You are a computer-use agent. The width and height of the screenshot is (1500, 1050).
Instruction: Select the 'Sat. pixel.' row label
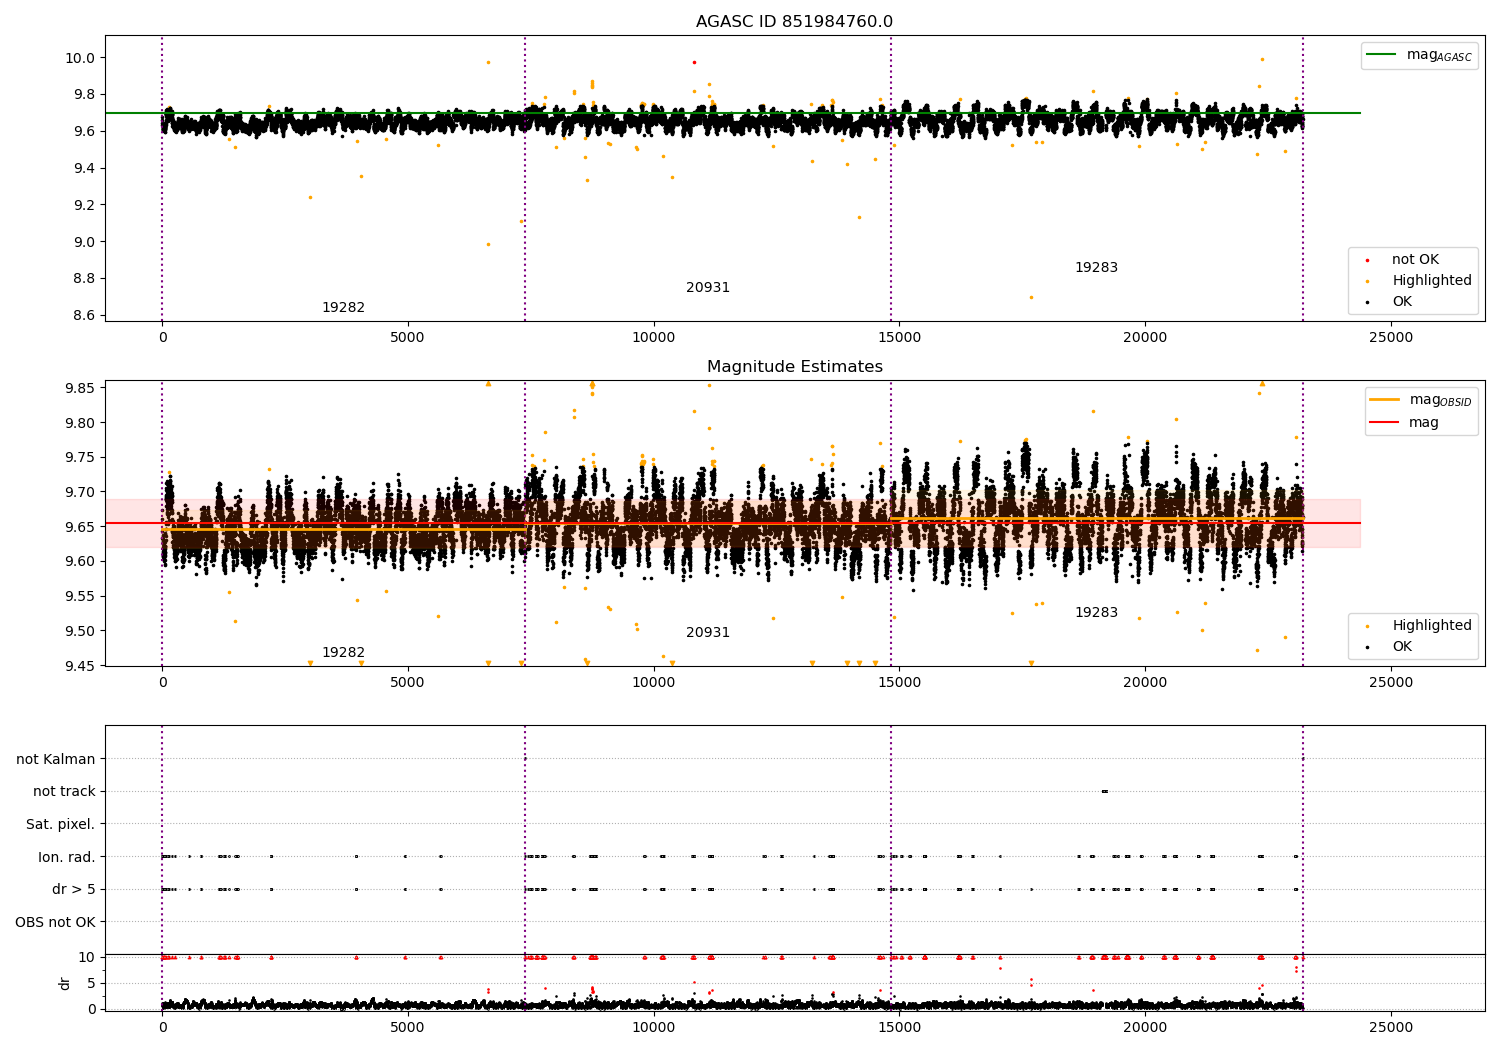click(x=61, y=824)
